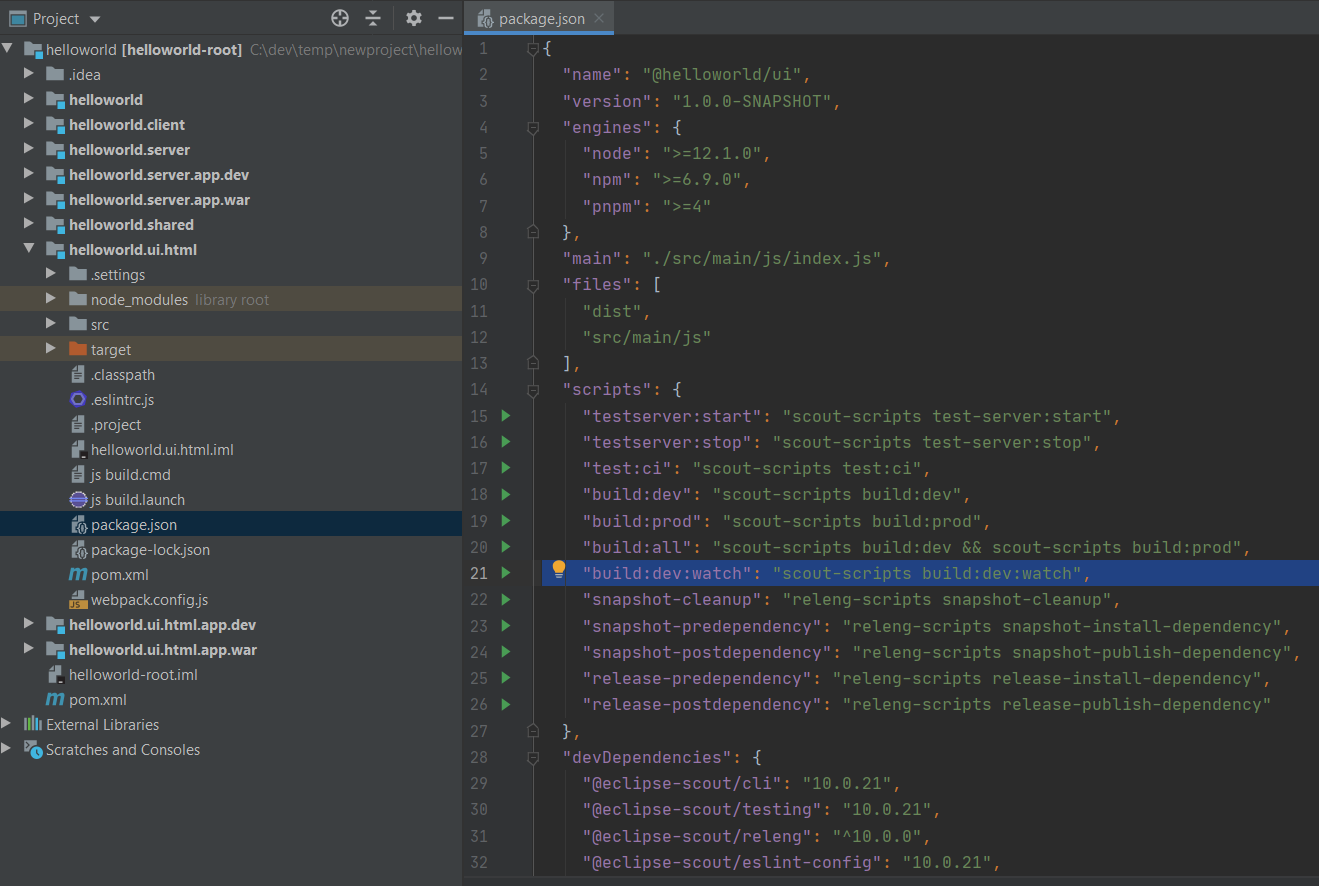The image size is (1319, 886).
Task: Click the yellow intention lightbulb icon
Action: (559, 570)
